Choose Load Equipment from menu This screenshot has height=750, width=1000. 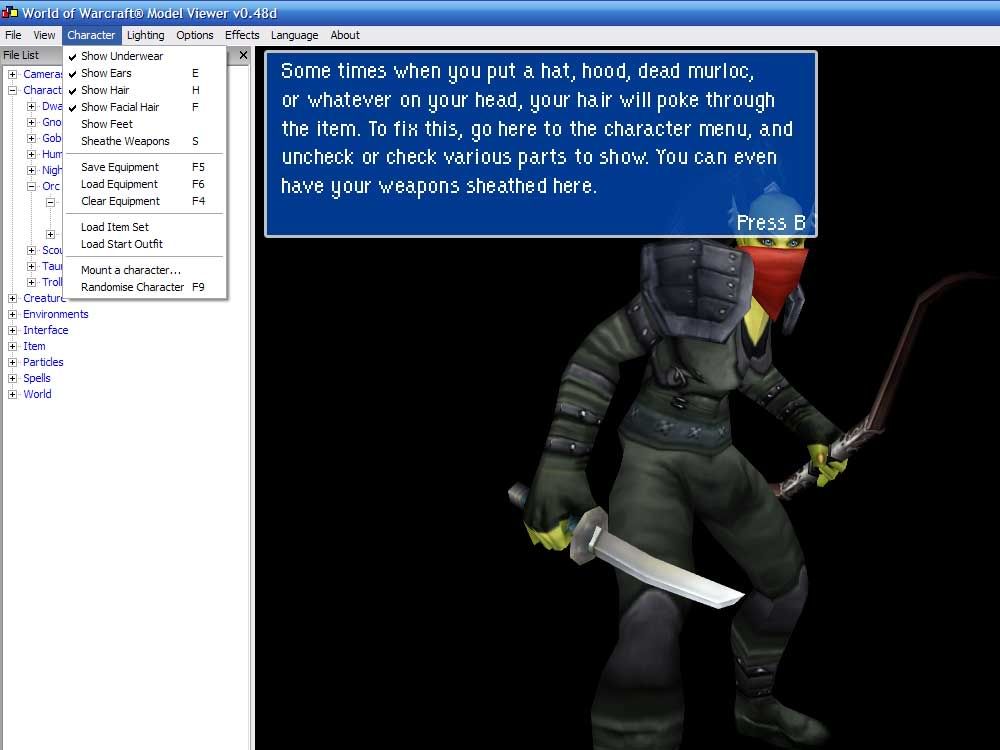(144, 184)
